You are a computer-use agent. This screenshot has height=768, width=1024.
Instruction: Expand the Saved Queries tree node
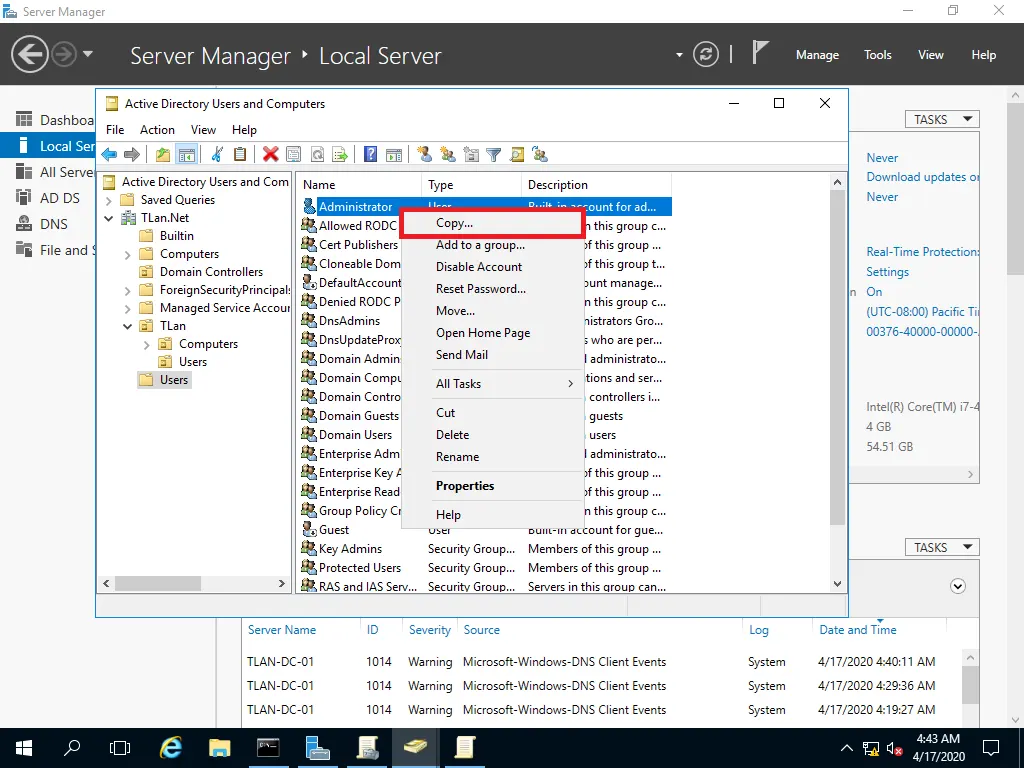pos(109,200)
